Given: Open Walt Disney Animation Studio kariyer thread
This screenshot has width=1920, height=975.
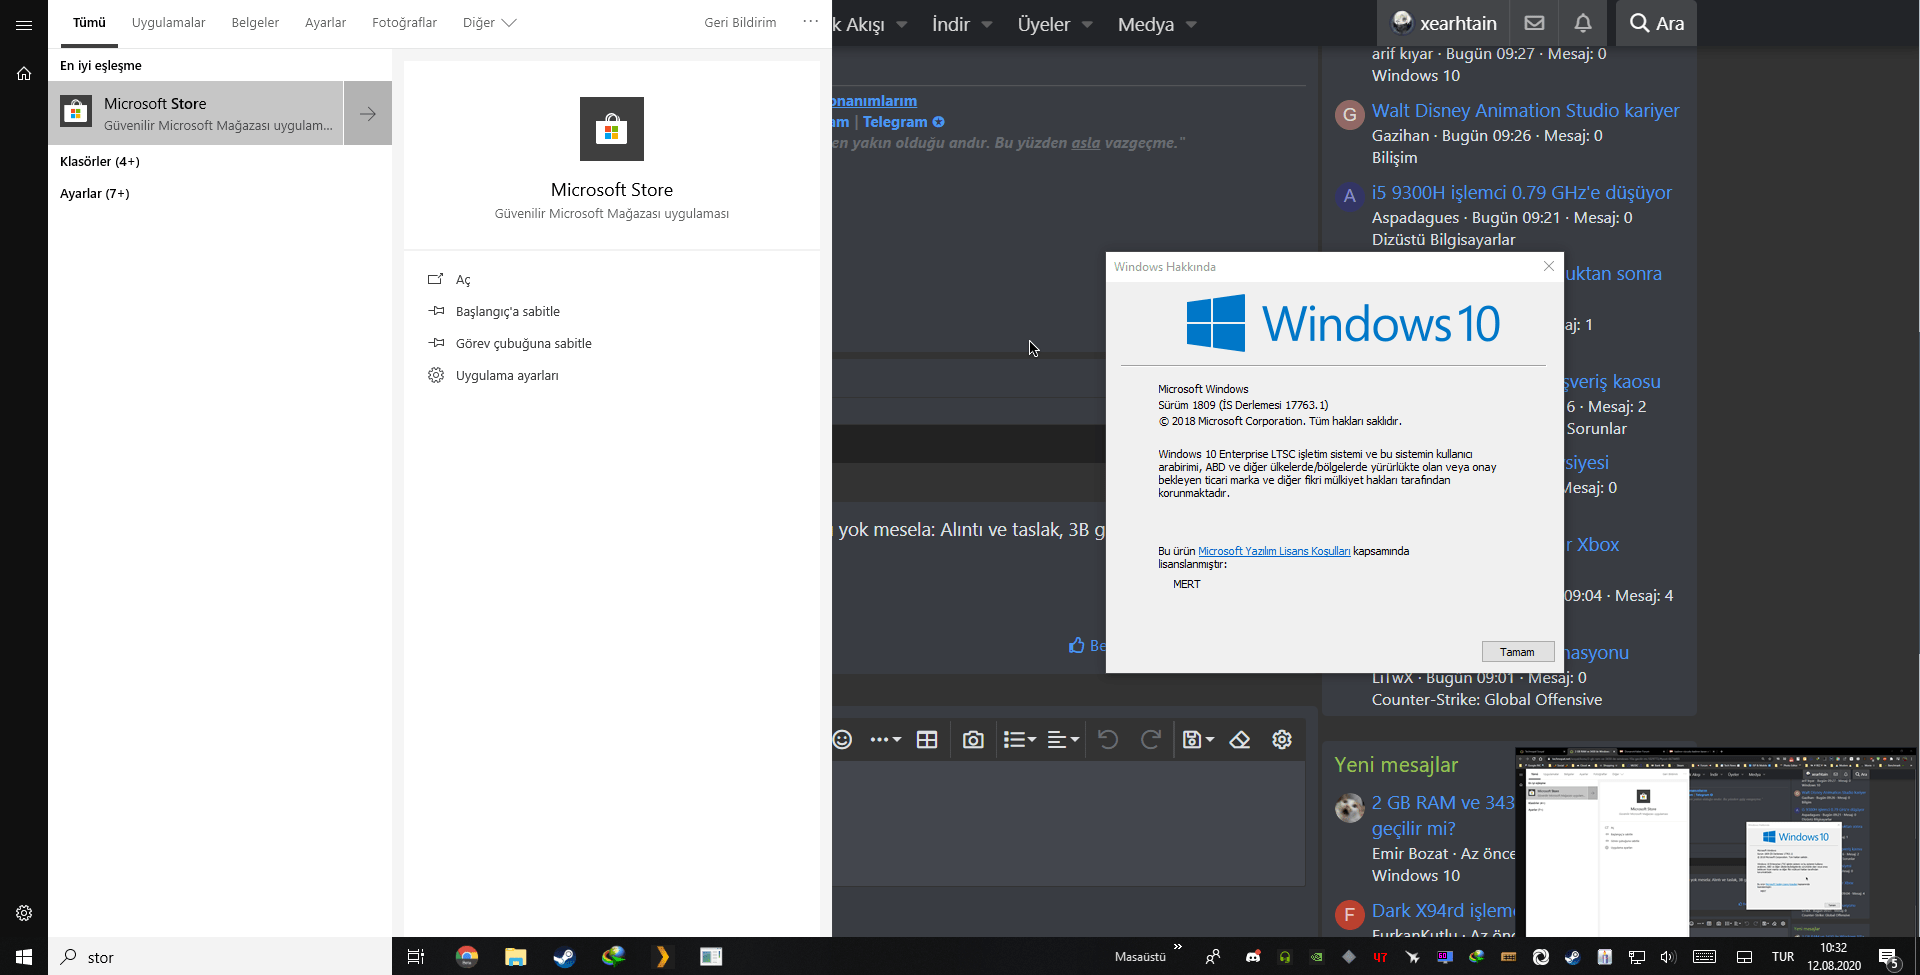Looking at the screenshot, I should 1525,111.
